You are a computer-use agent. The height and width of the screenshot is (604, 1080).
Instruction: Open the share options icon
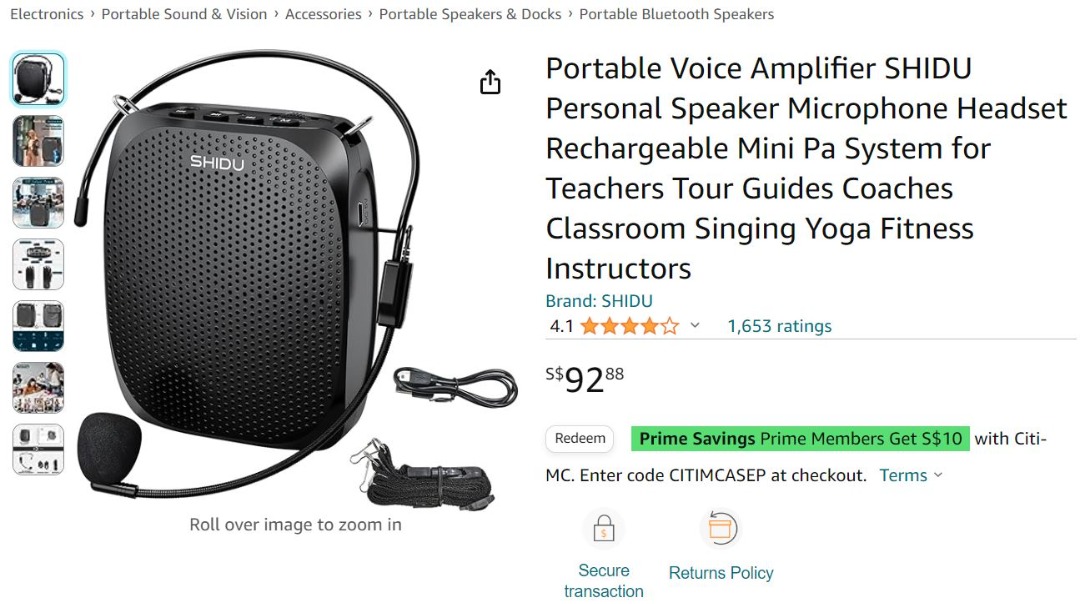(490, 82)
